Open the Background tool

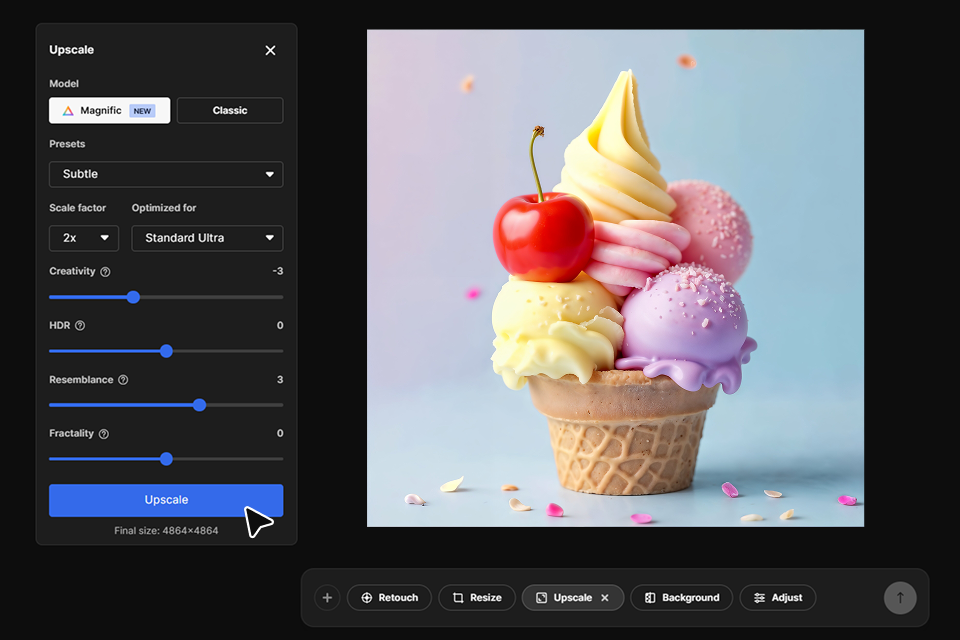[x=681, y=598]
